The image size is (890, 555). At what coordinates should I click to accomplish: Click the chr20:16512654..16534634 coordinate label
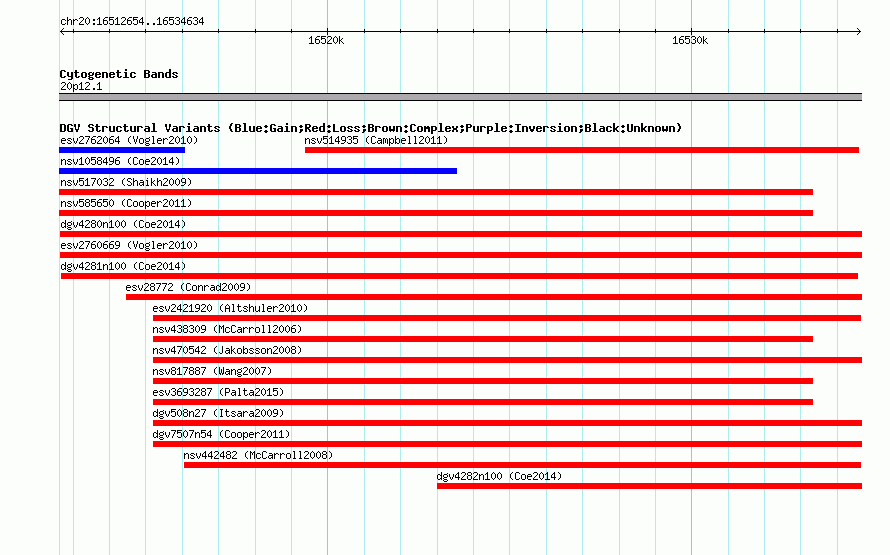(132, 22)
